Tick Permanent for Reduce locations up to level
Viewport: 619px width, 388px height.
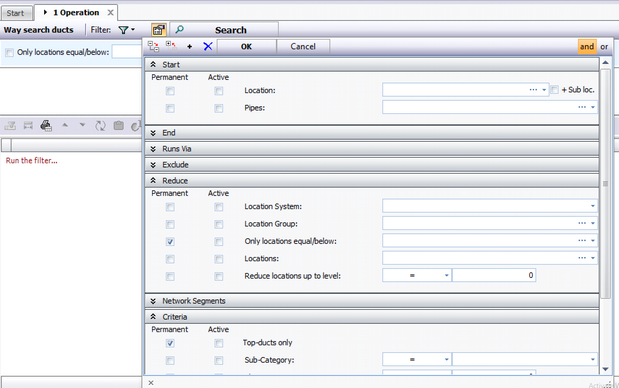170,277
